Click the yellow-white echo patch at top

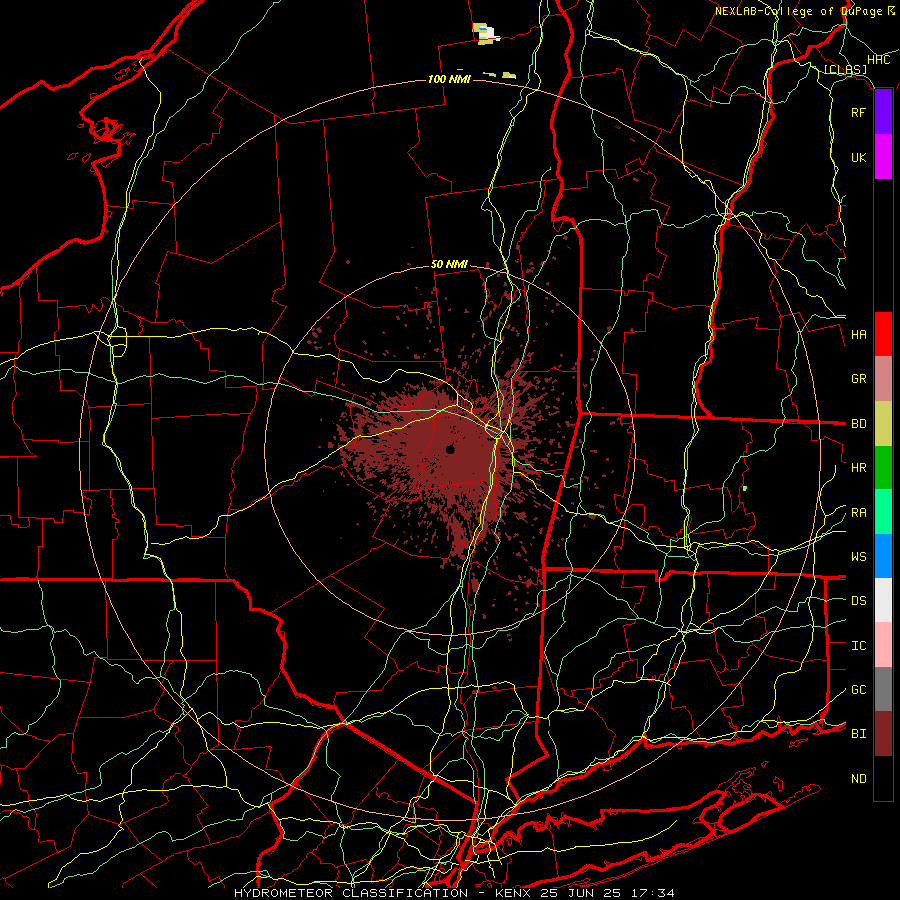tap(486, 33)
